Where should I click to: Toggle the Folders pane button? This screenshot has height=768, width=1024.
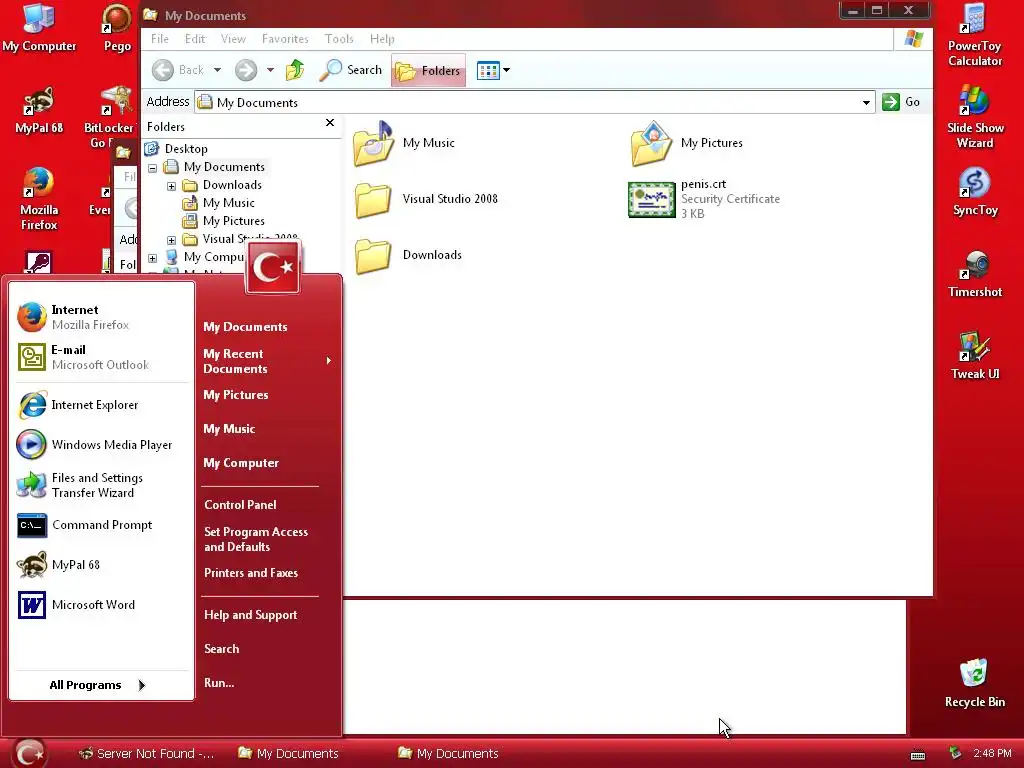tap(428, 70)
